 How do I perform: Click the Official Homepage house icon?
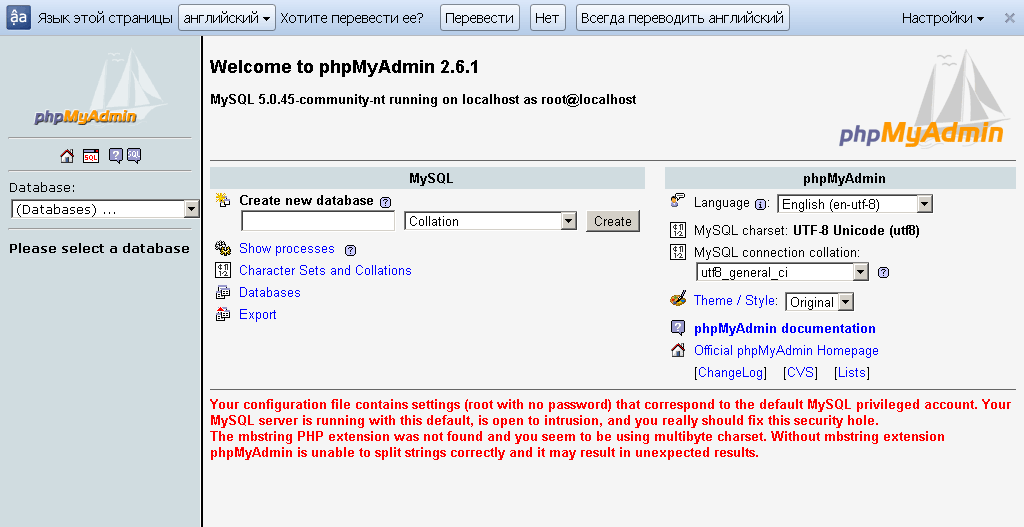pos(678,350)
